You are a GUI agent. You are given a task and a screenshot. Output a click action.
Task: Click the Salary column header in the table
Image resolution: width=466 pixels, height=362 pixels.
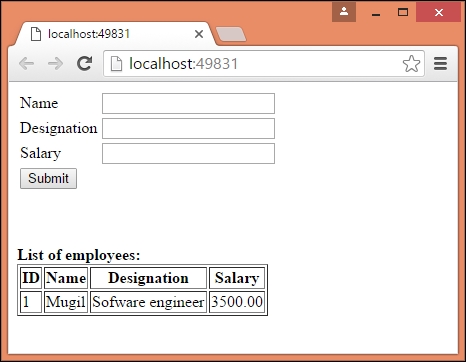[x=237, y=278]
